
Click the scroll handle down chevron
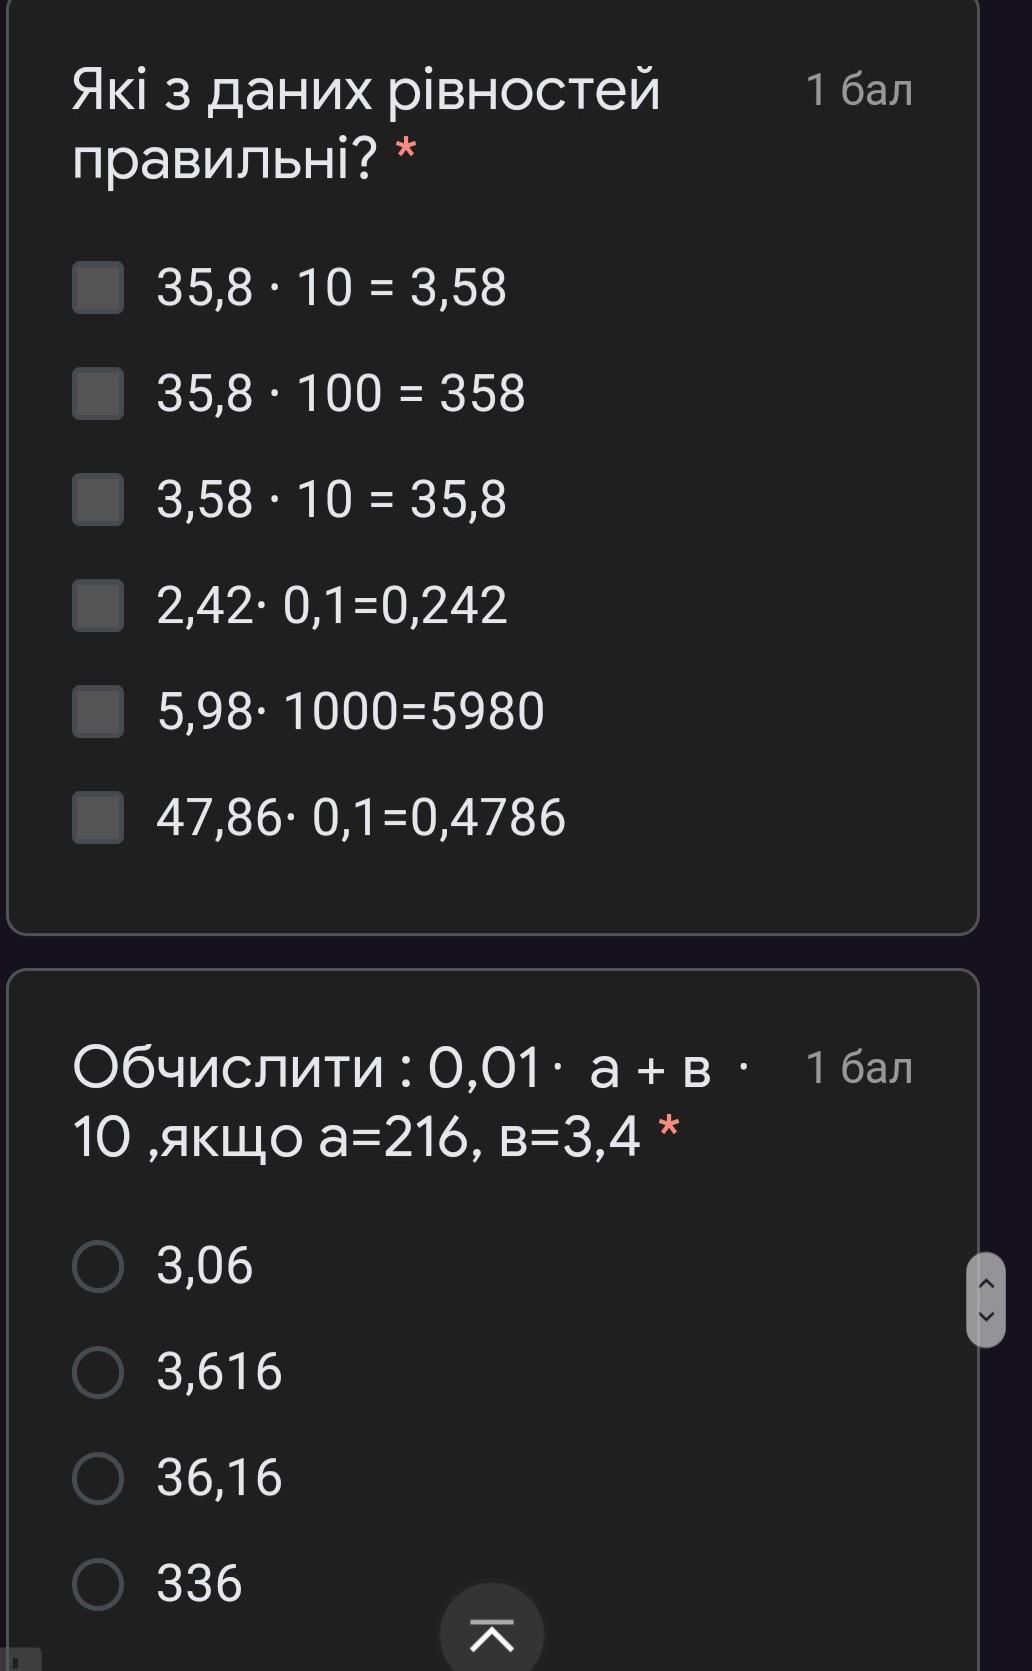tap(986, 1316)
